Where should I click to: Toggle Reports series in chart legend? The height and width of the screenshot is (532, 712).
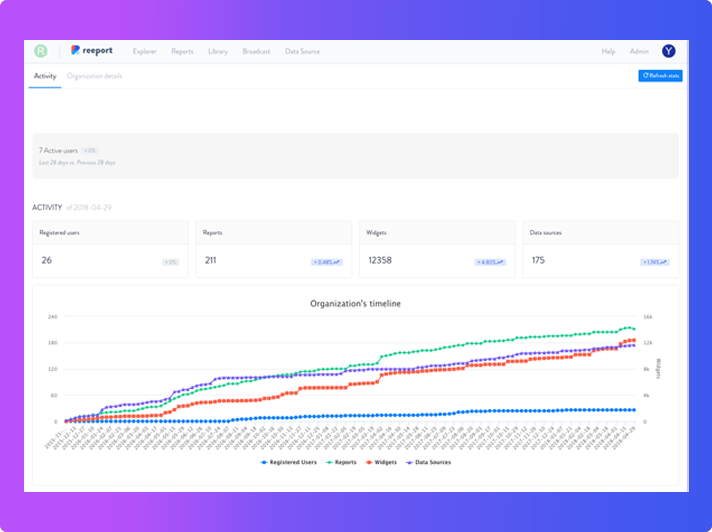pos(339,463)
